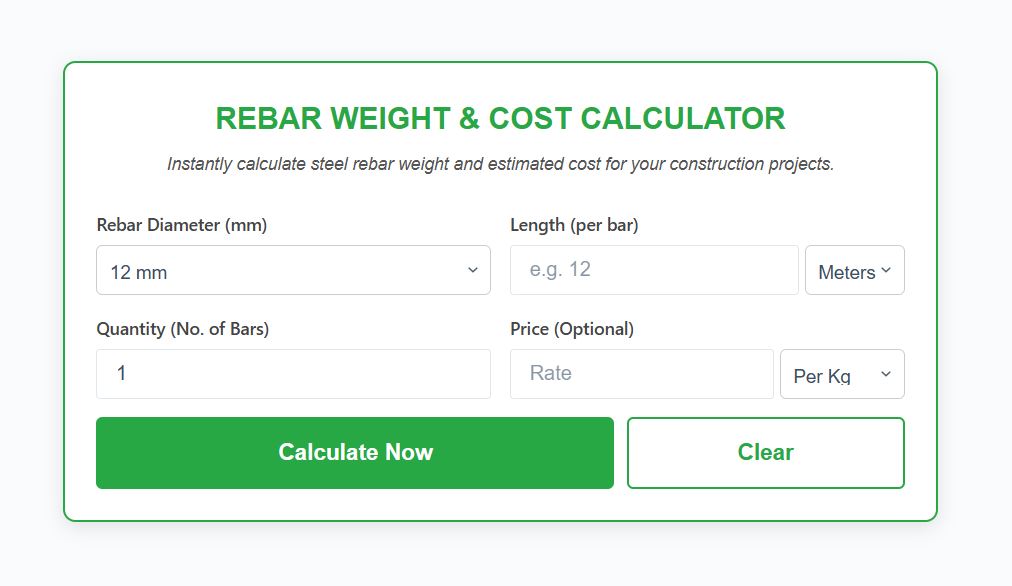Click the chevron beside Meters

pos(884,268)
